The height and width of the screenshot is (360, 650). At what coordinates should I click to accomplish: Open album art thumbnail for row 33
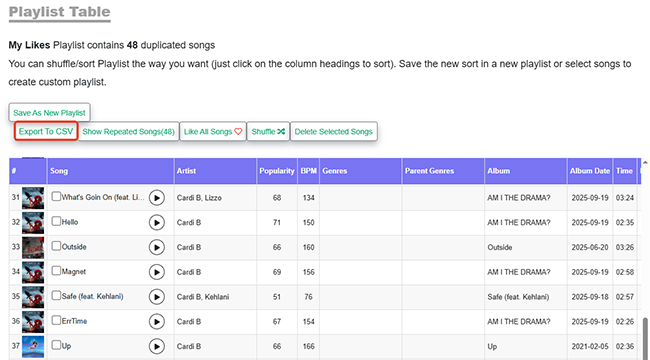(33, 248)
